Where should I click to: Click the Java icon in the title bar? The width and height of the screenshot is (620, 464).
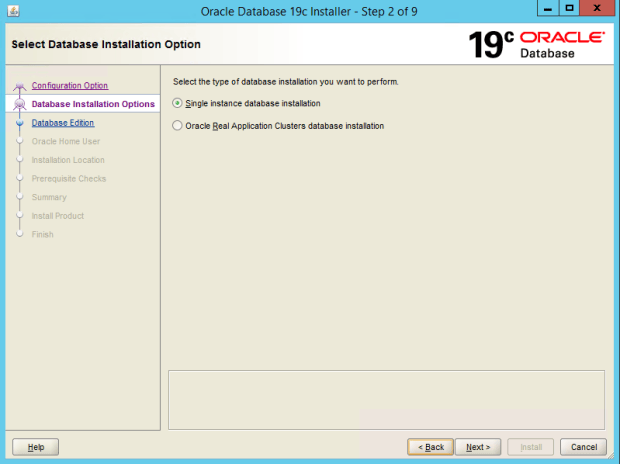point(13,11)
